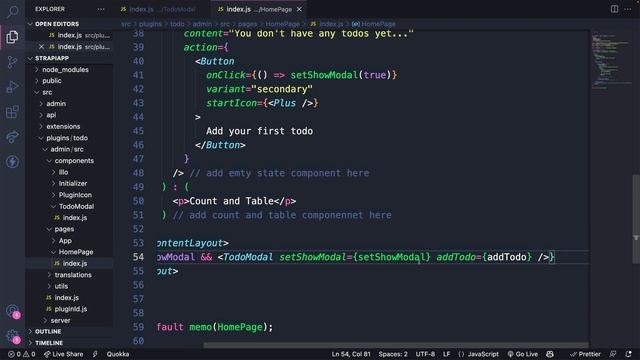This screenshot has width=640, height=360.
Task: Open Go Live server button
Action: tap(522, 354)
